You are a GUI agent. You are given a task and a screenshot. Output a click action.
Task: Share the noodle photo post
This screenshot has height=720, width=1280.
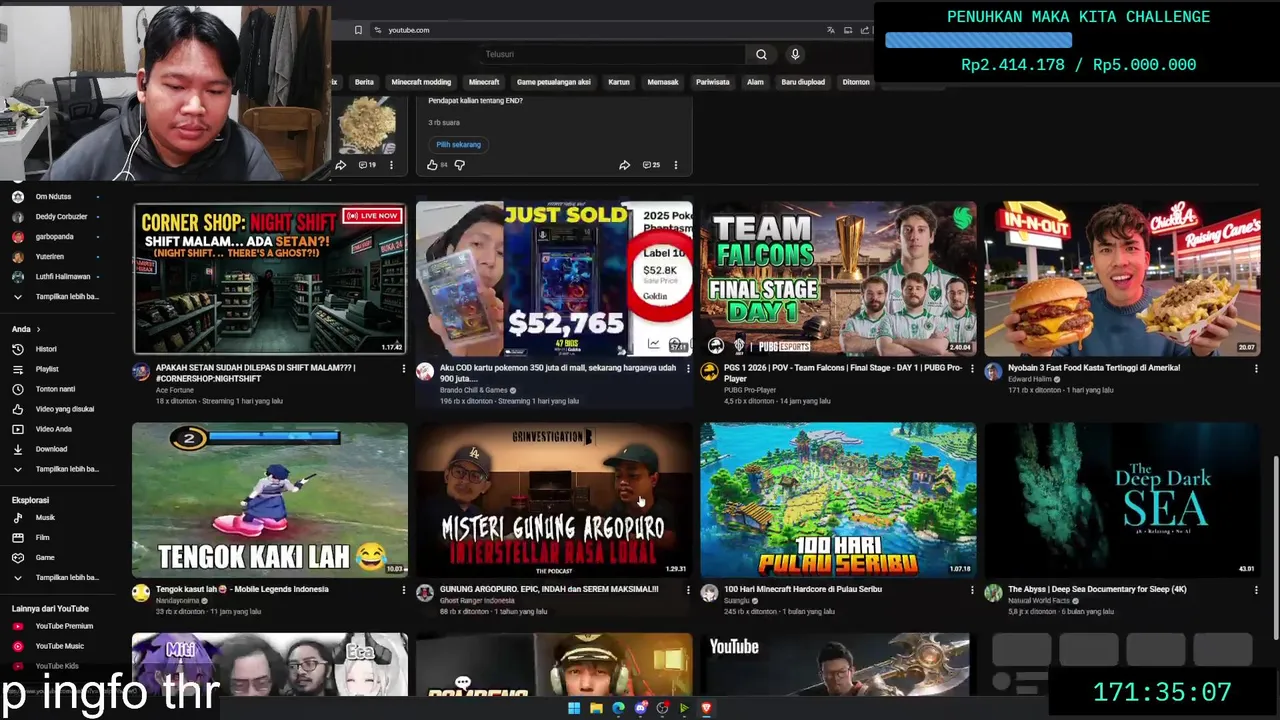point(340,165)
